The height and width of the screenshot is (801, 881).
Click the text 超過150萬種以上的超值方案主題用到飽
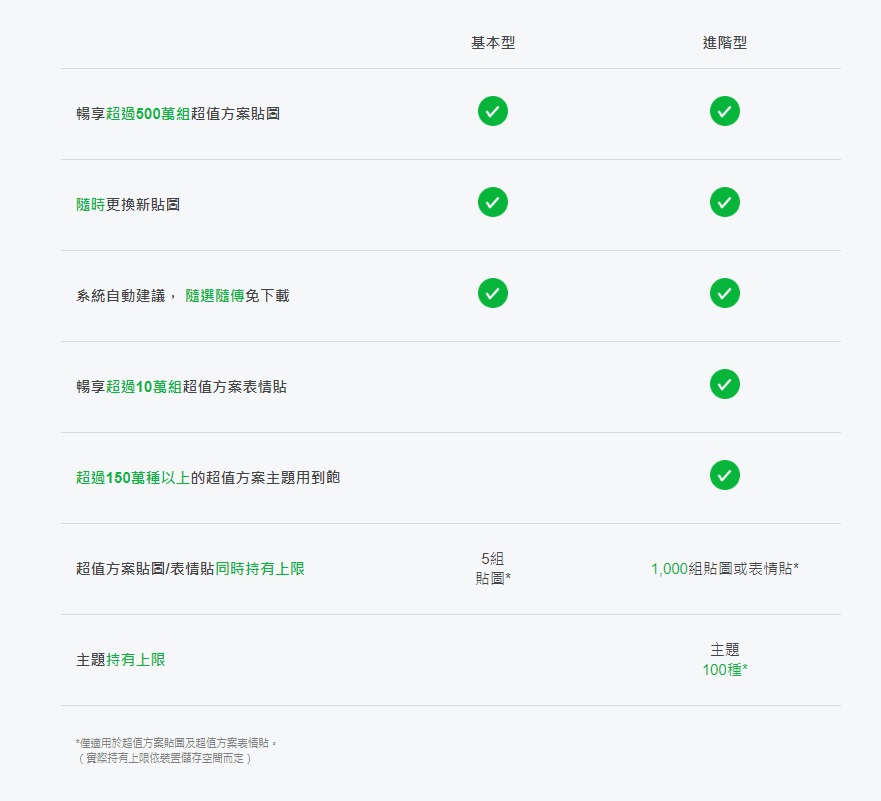point(208,477)
